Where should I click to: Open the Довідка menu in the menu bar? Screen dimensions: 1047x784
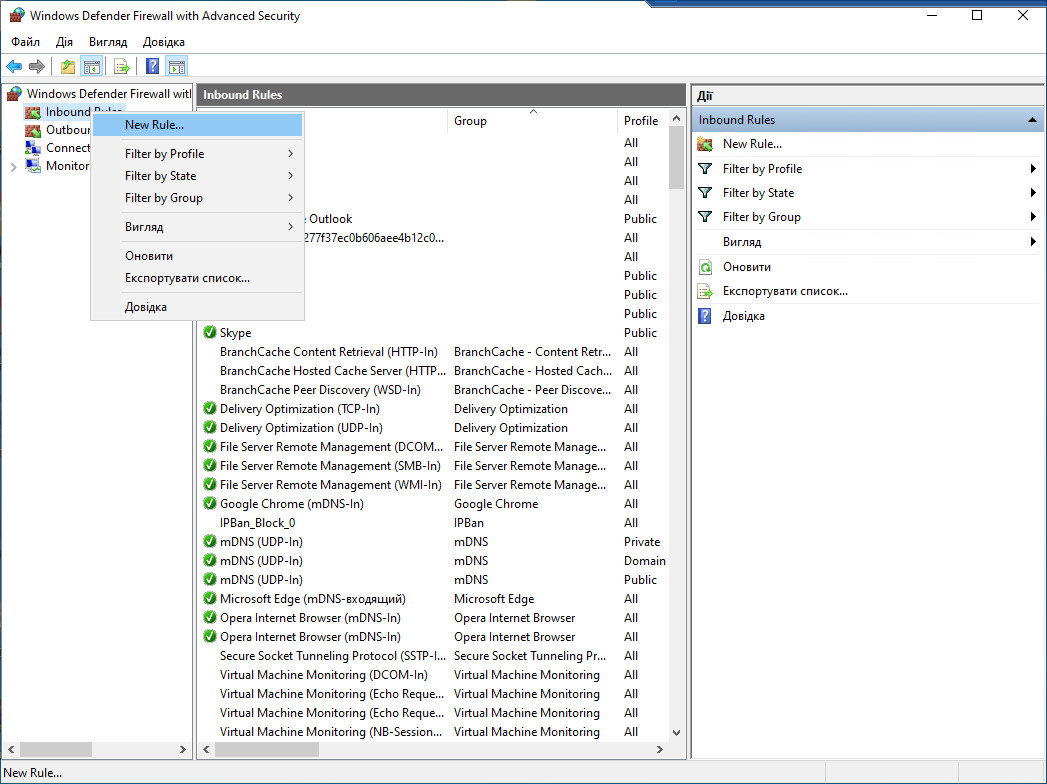coord(164,42)
